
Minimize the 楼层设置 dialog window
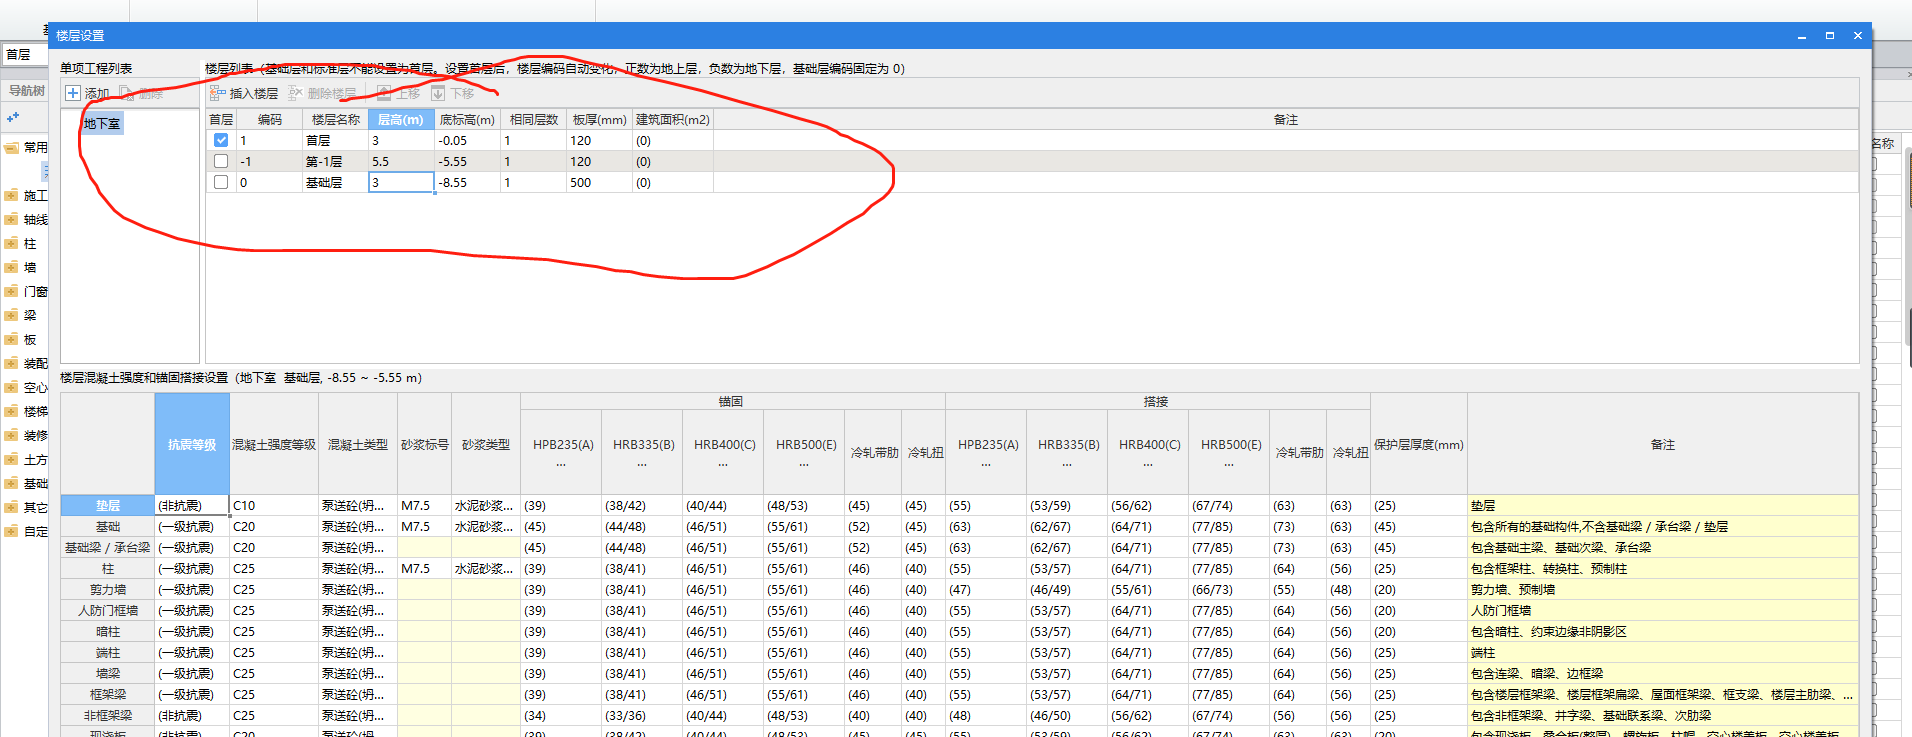[x=1802, y=35]
